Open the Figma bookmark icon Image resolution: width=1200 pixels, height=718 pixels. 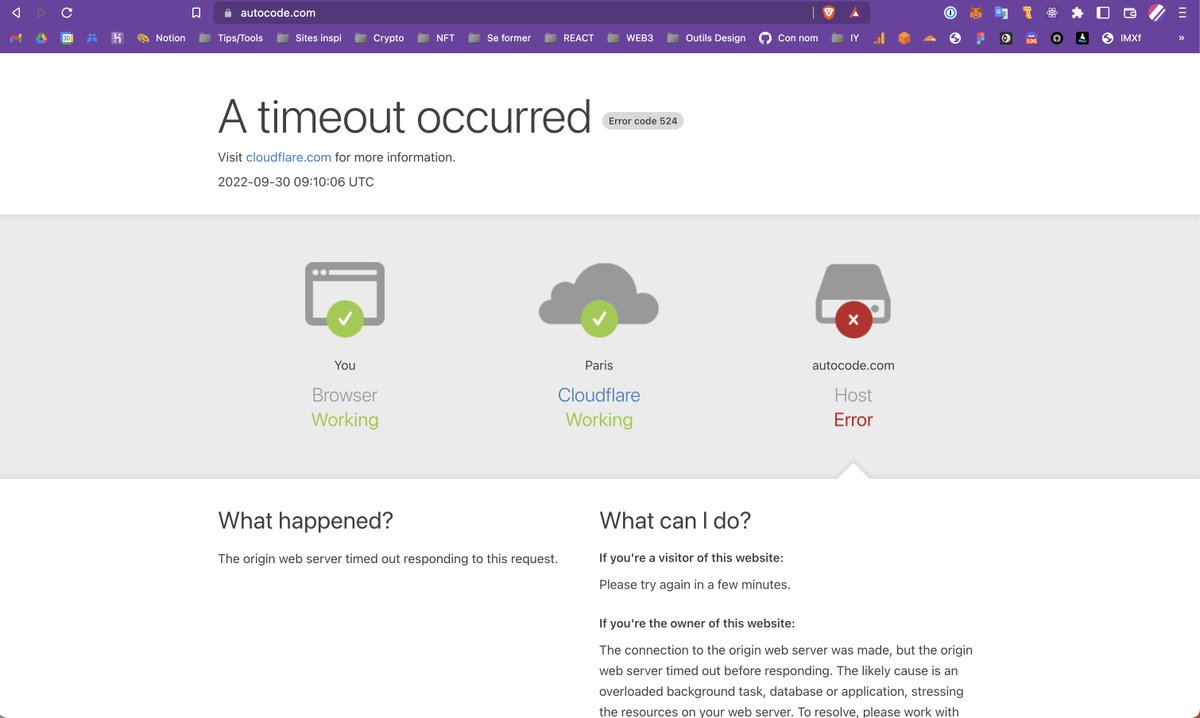[980, 38]
